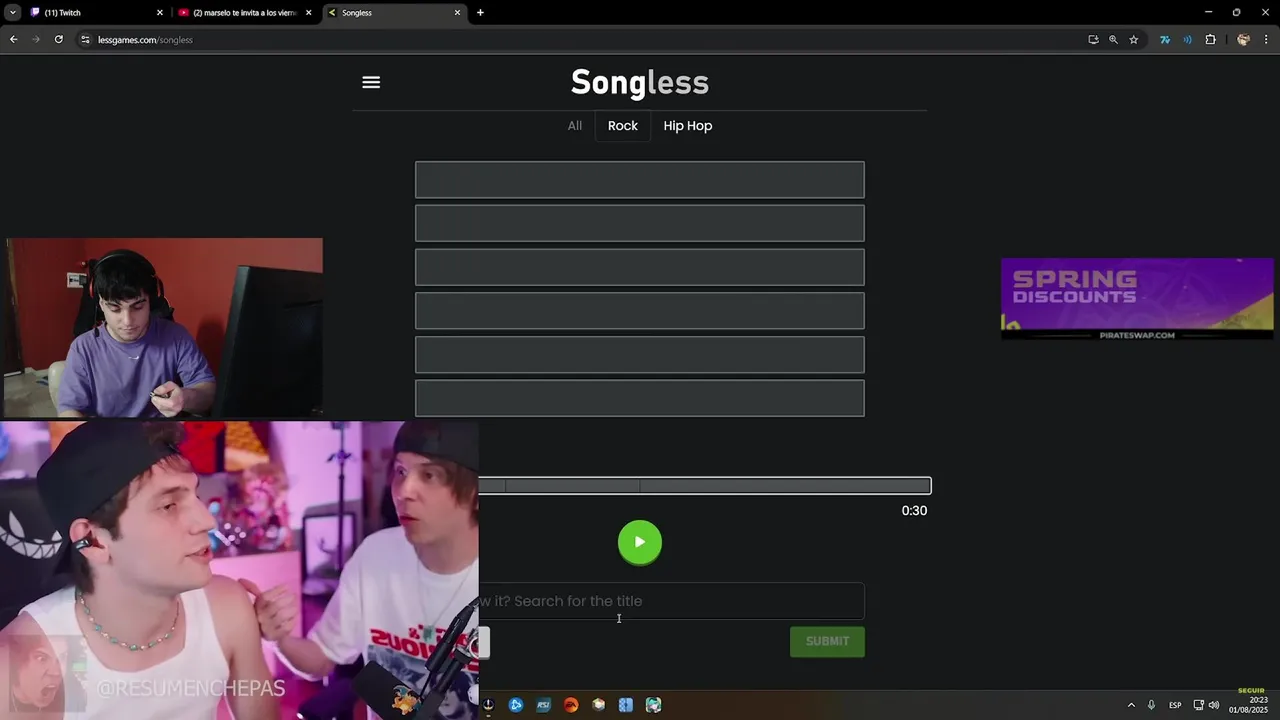Open the RSI Launcher from taskbar

pos(543,705)
